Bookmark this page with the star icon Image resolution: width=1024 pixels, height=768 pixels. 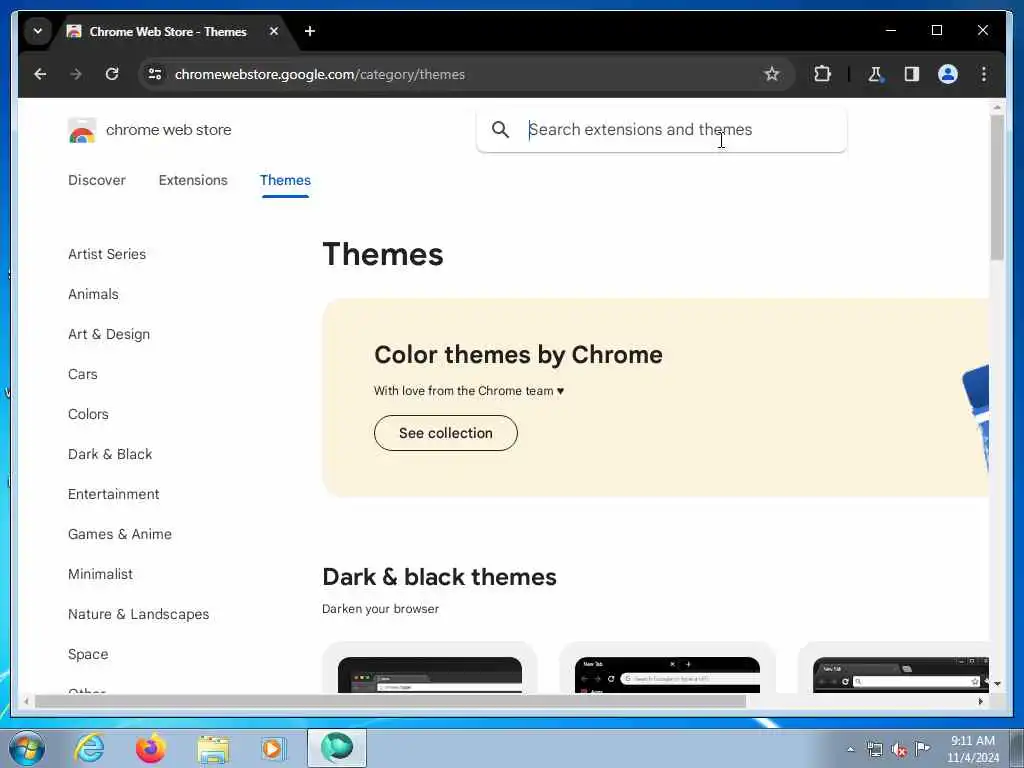(x=772, y=74)
